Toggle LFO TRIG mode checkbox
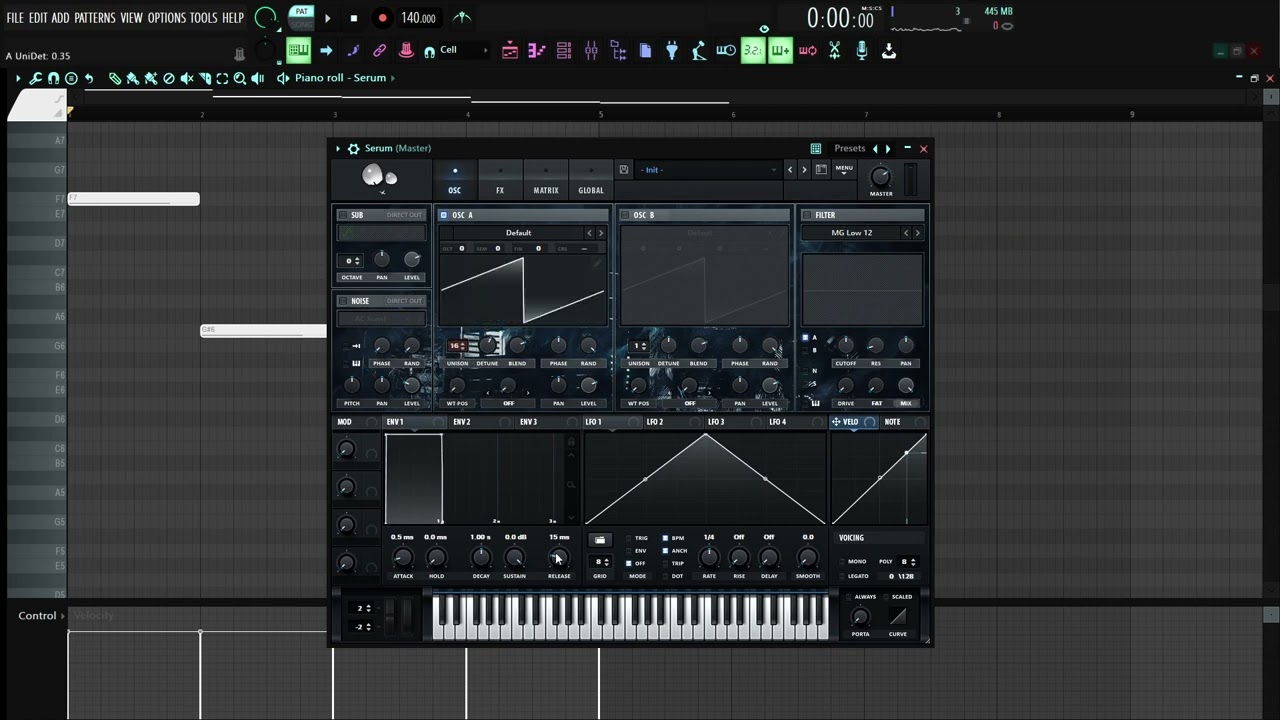The image size is (1280, 720). 629,539
